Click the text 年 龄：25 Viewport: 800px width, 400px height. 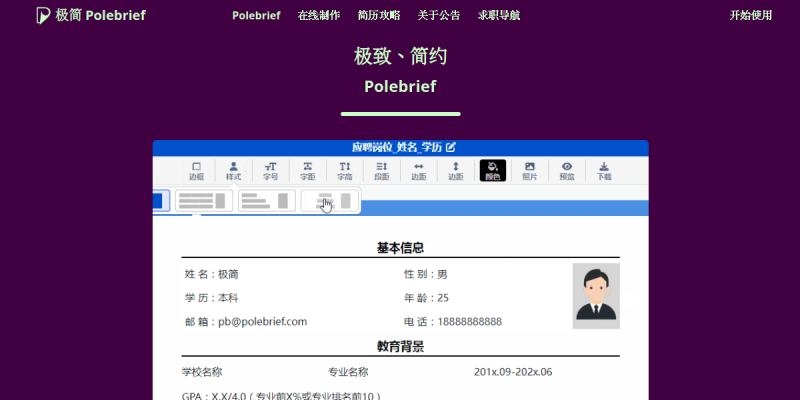coord(427,298)
